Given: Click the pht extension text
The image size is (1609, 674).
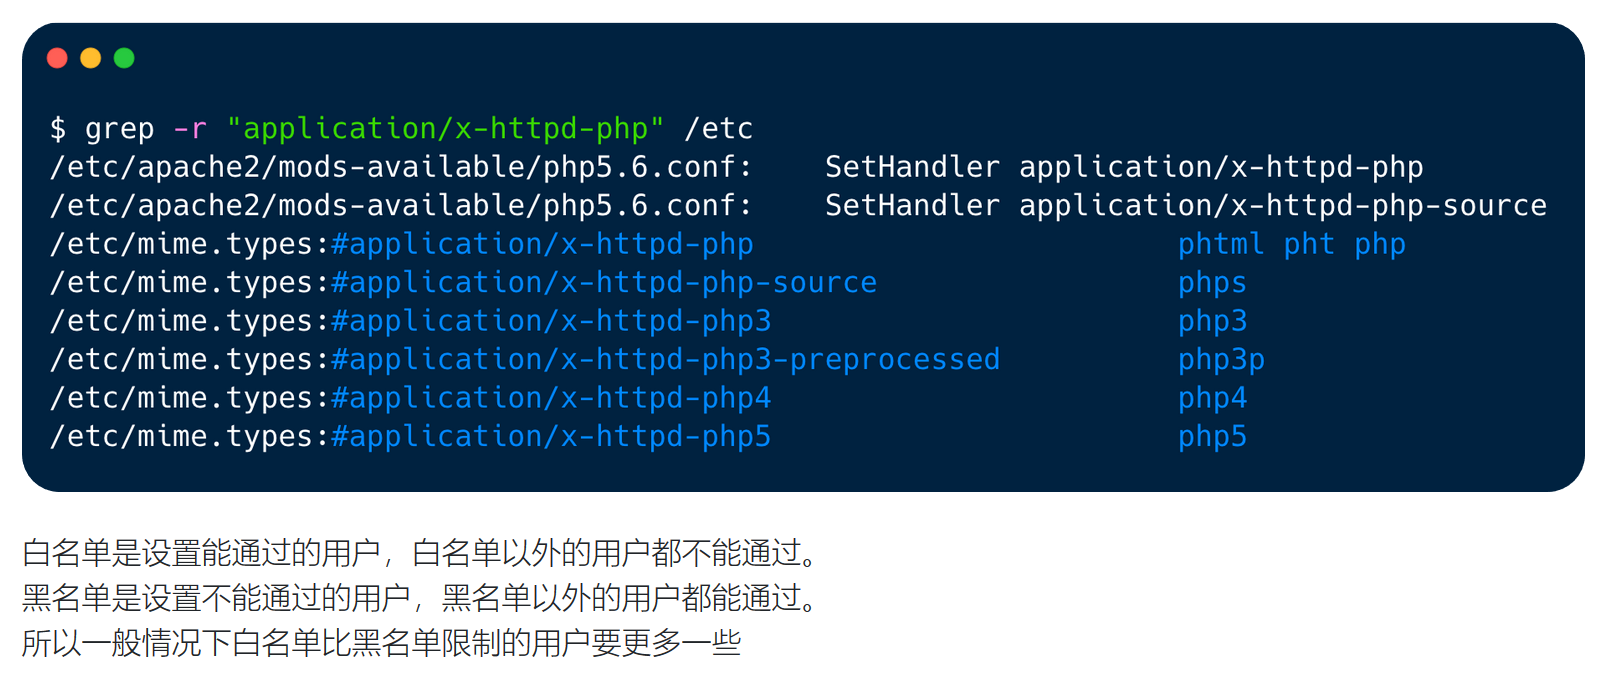Looking at the screenshot, I should pos(1309,244).
